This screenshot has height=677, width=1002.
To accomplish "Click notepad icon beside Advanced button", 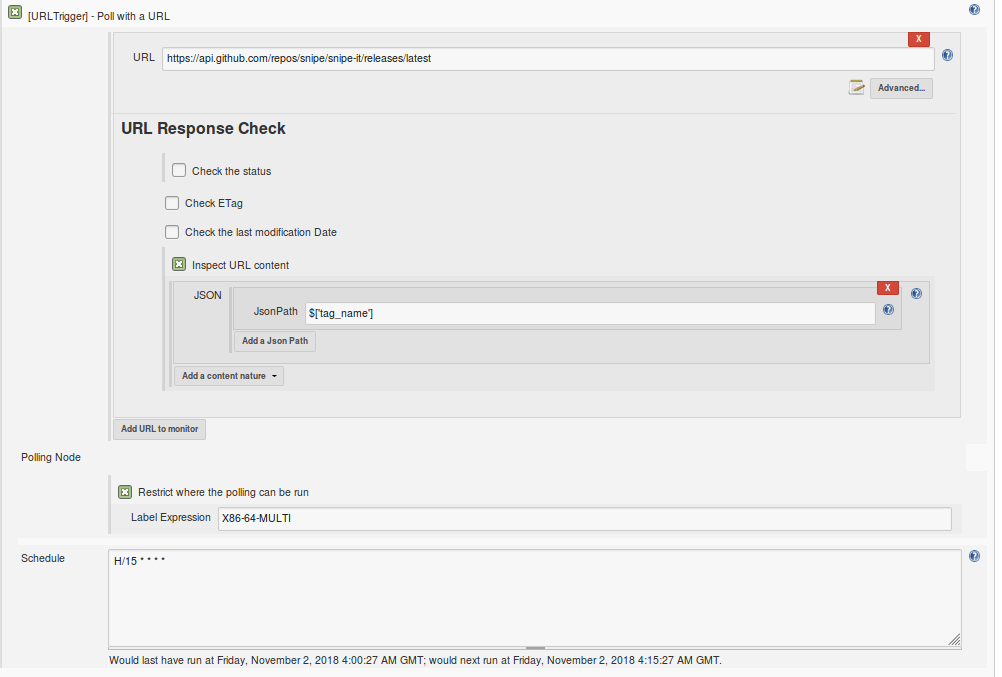I will [856, 88].
